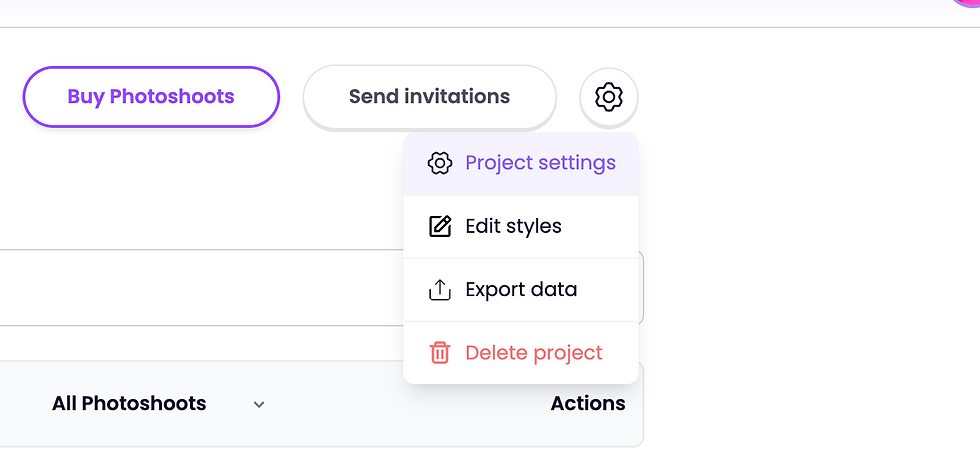The height and width of the screenshot is (467, 980).
Task: Click the Export data label text
Action: (521, 290)
